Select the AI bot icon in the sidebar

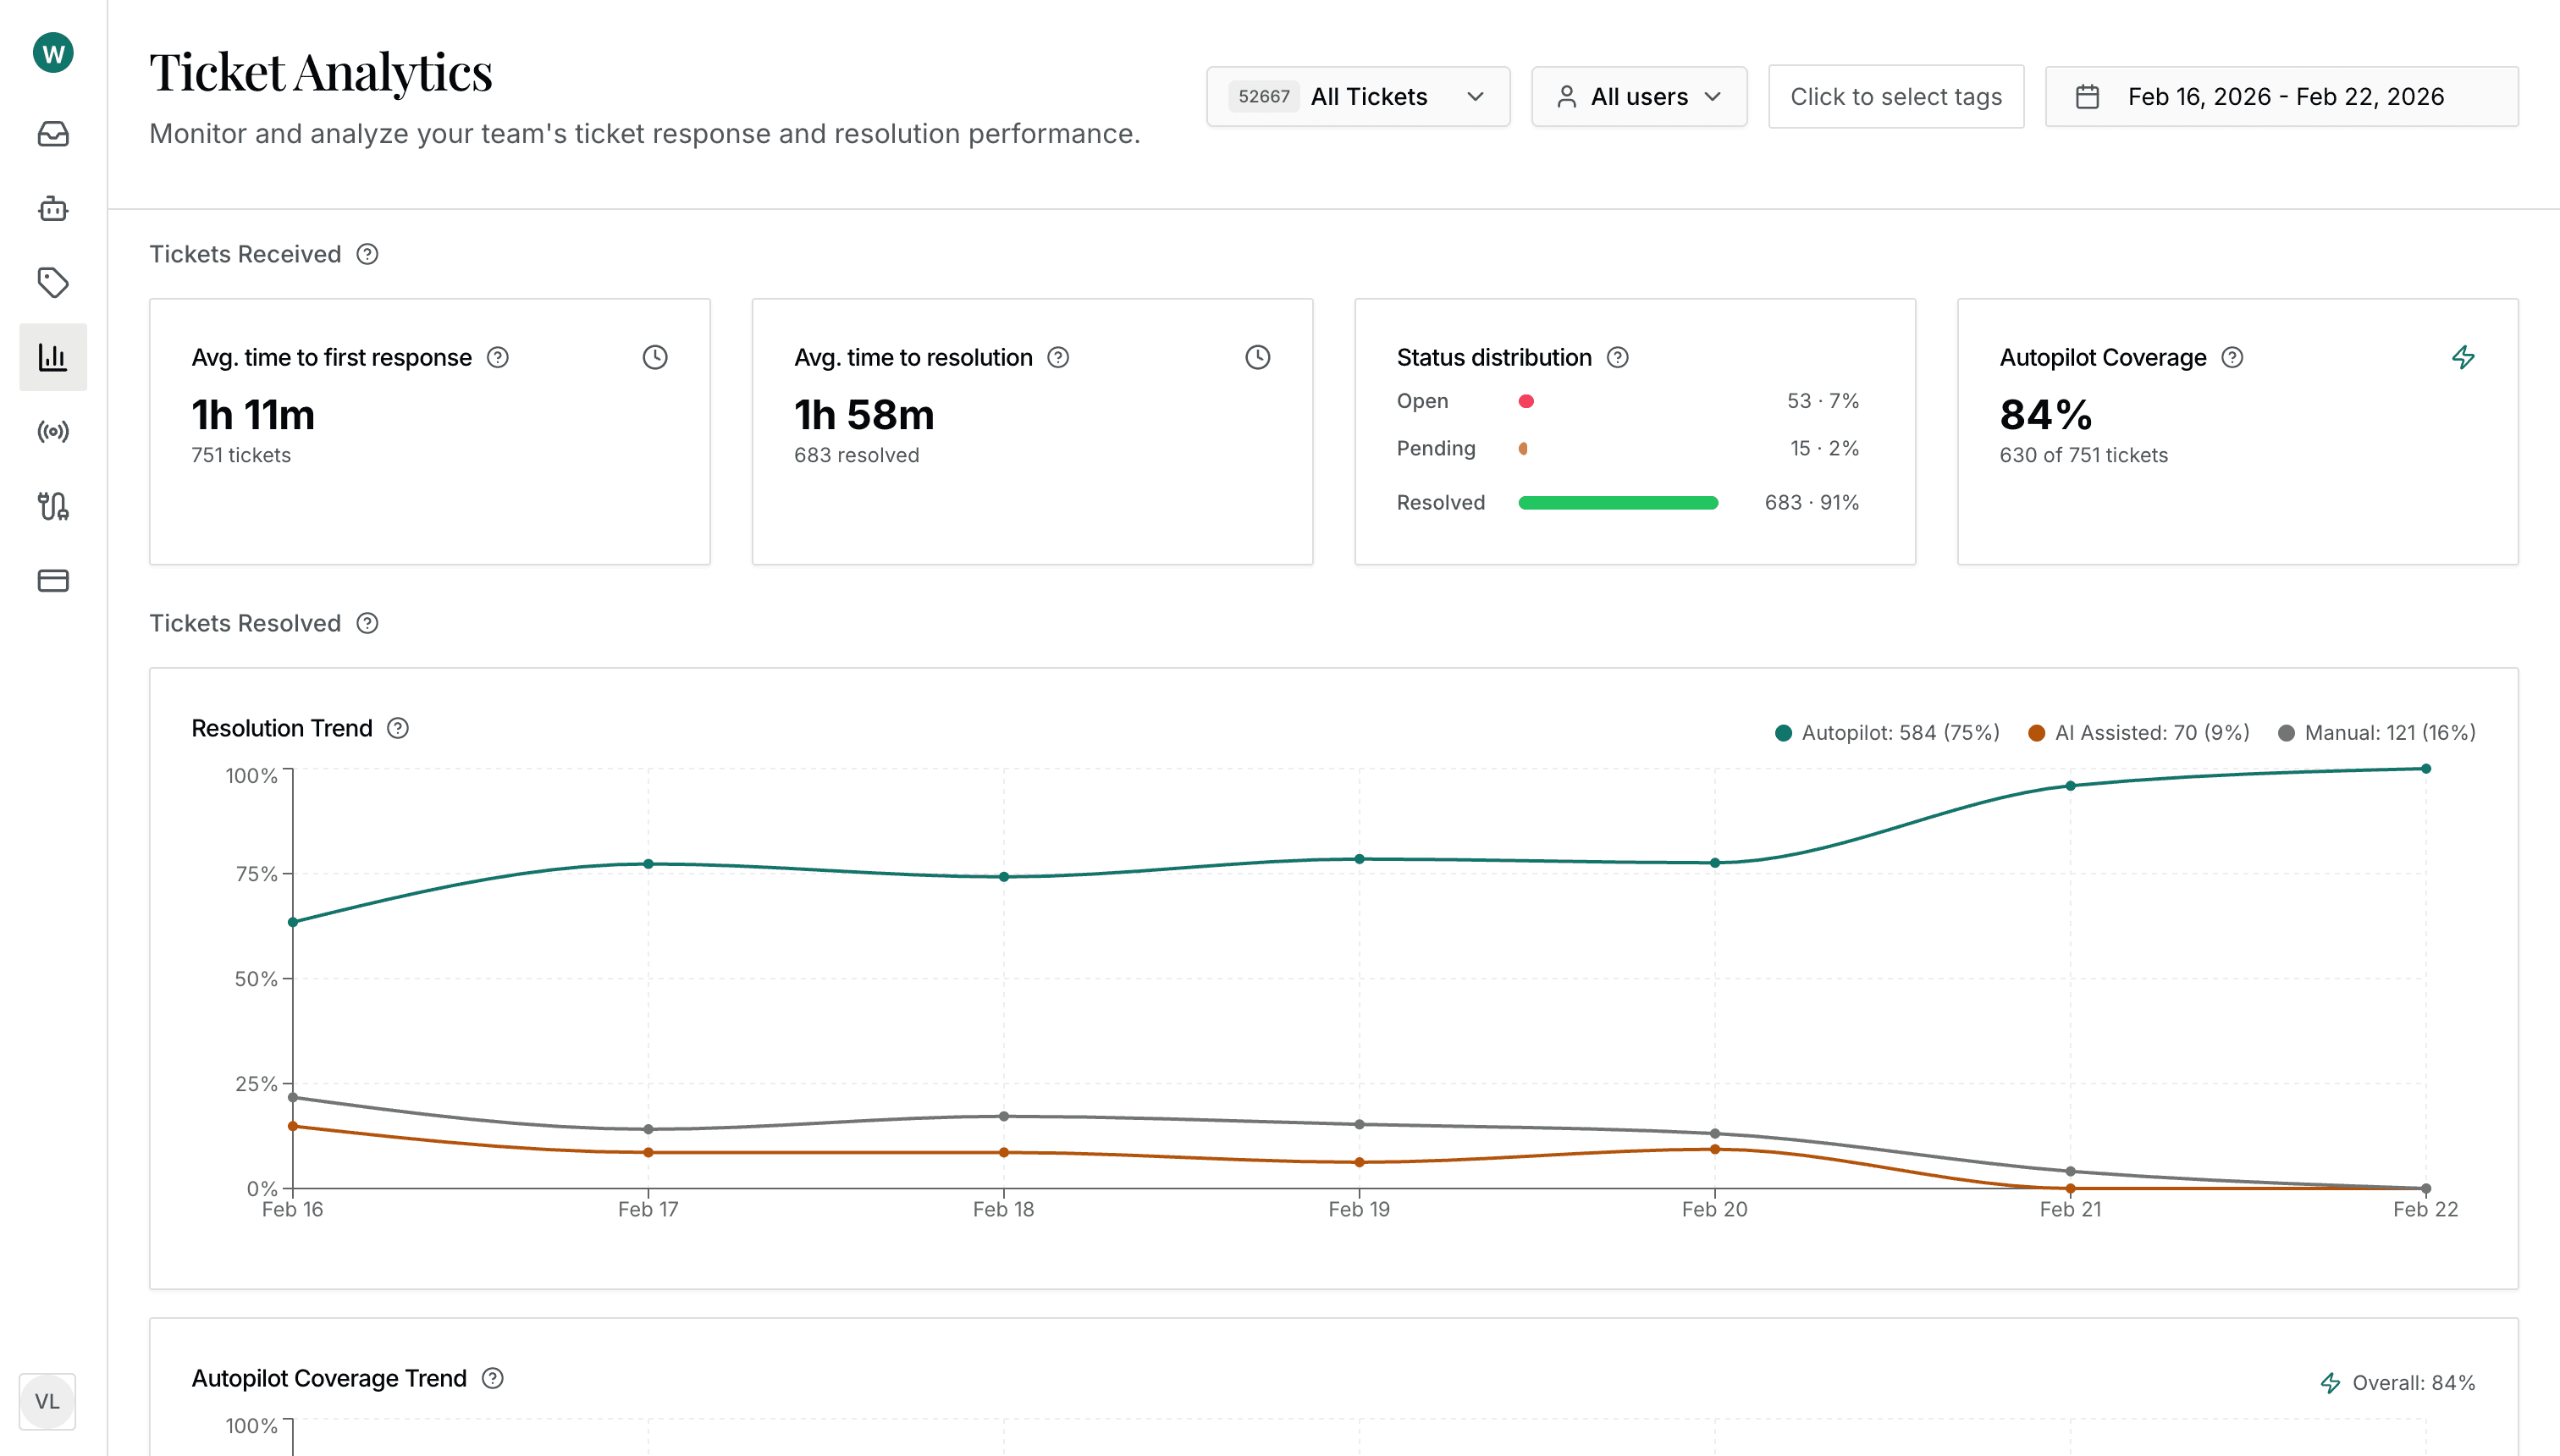pyautogui.click(x=52, y=209)
